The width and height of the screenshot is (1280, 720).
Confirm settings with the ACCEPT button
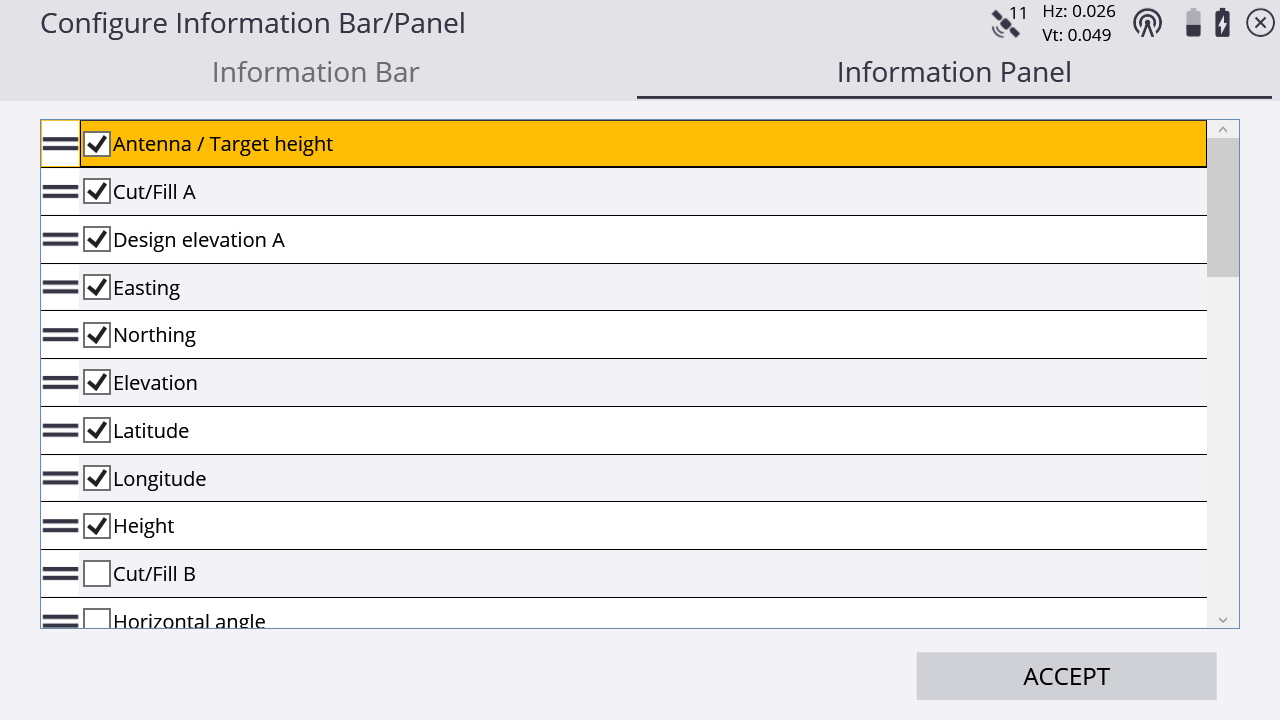1066,676
